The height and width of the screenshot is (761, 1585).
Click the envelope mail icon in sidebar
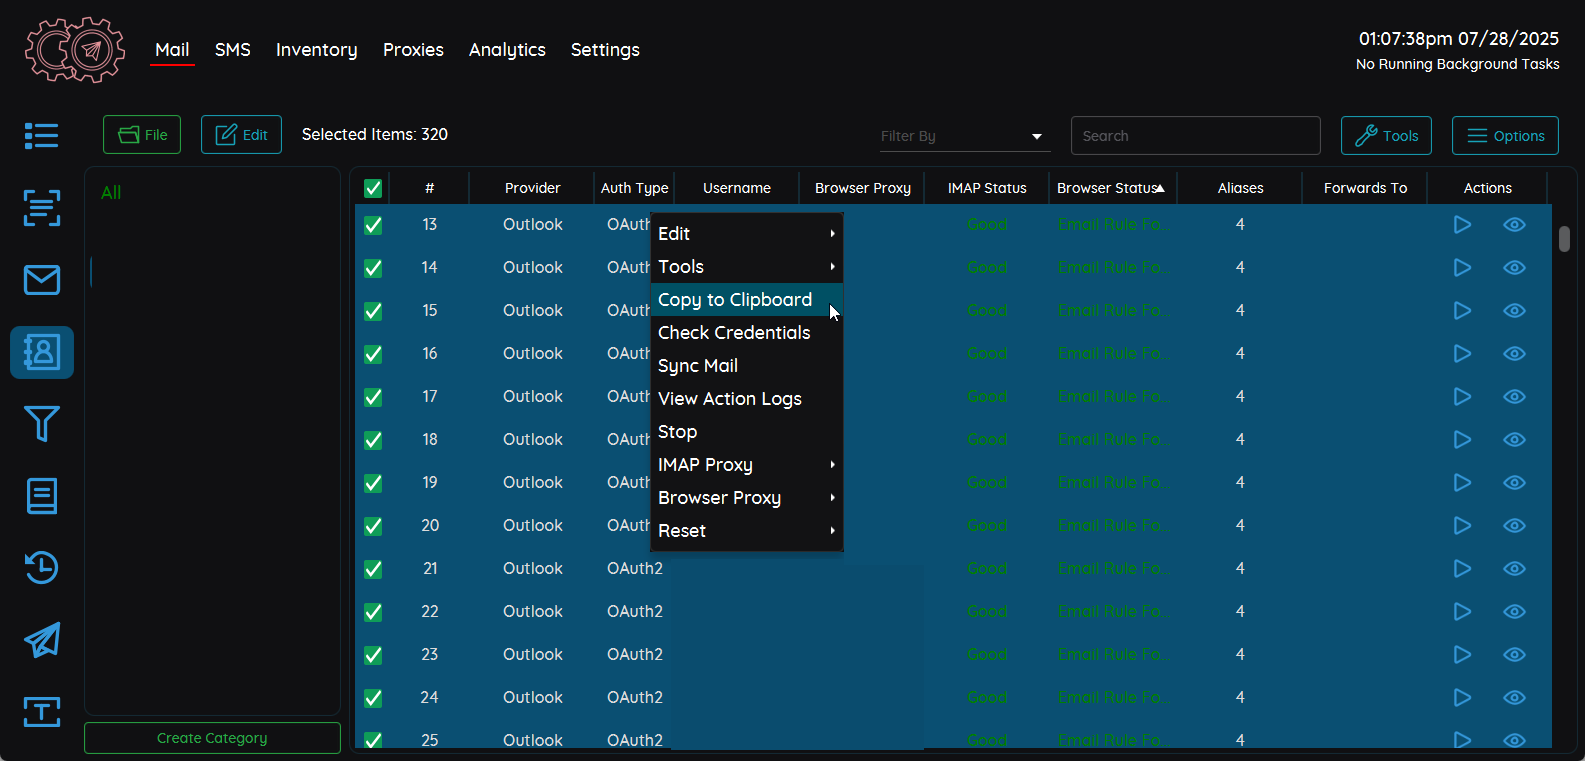(x=41, y=280)
